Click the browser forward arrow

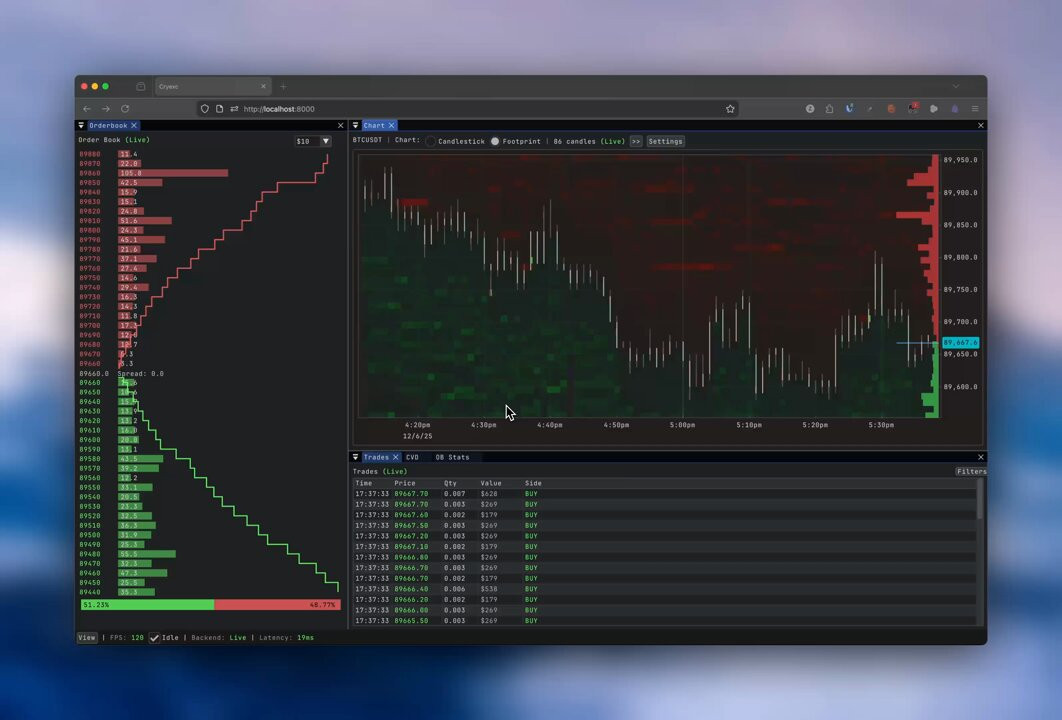click(106, 108)
